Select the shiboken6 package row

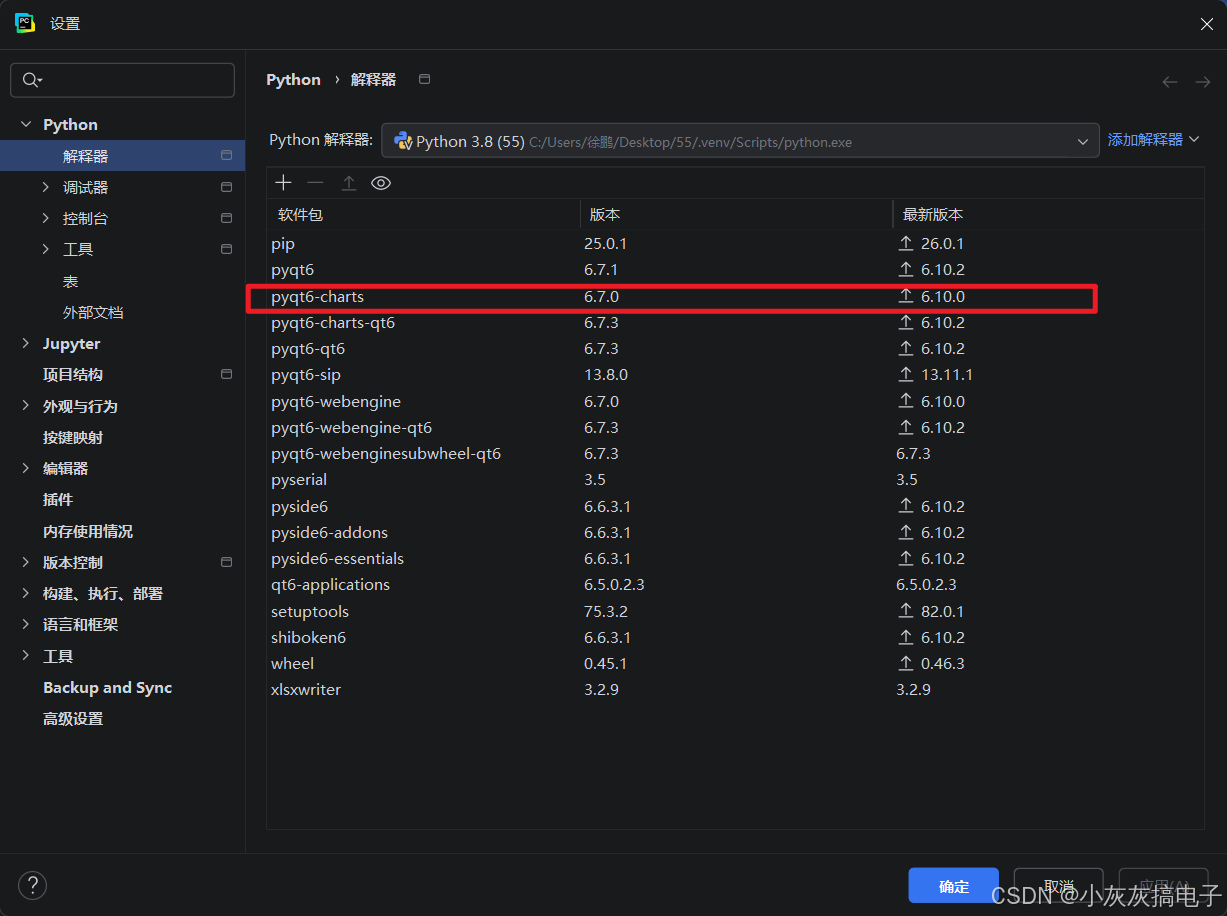click(x=735, y=637)
